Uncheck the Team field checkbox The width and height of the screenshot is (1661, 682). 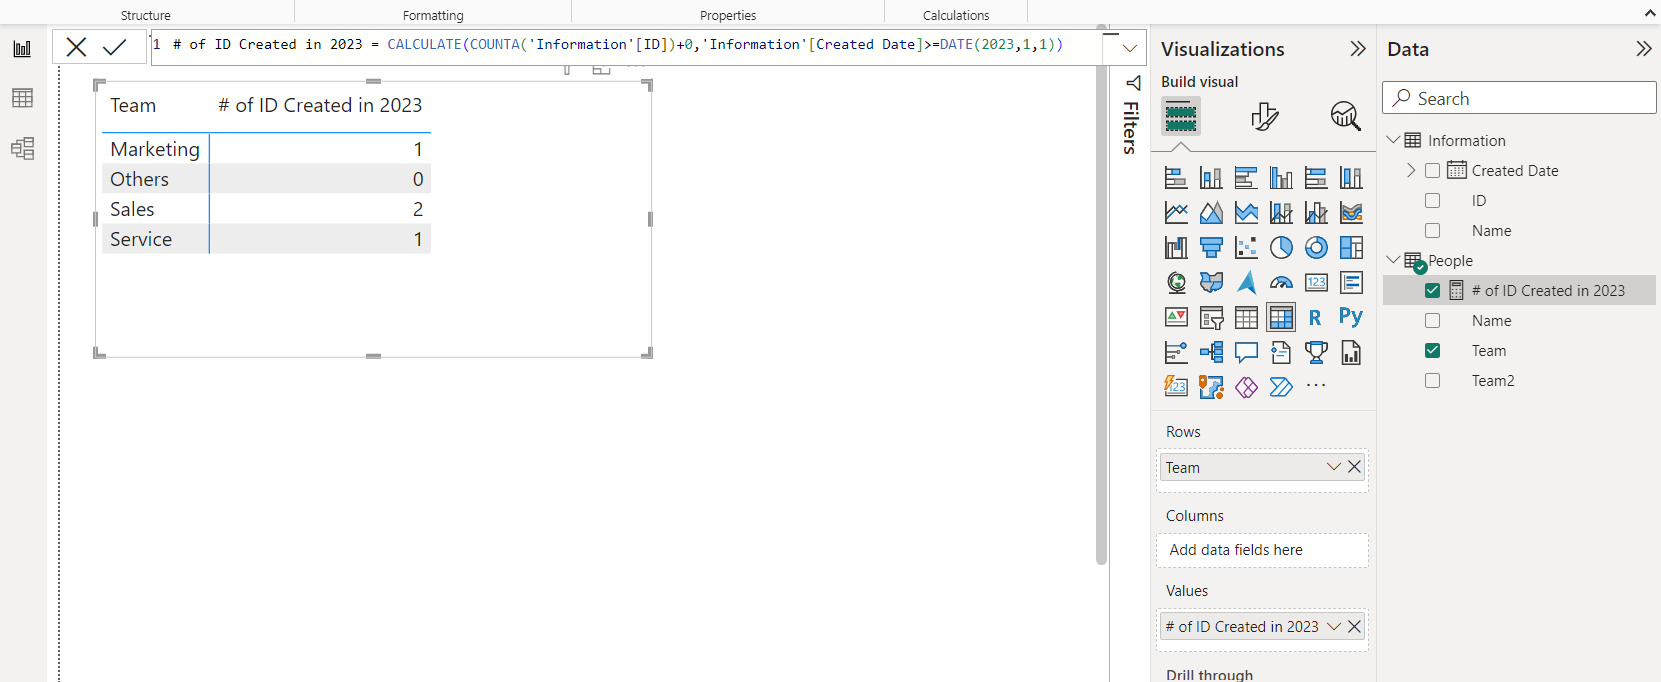(1432, 351)
